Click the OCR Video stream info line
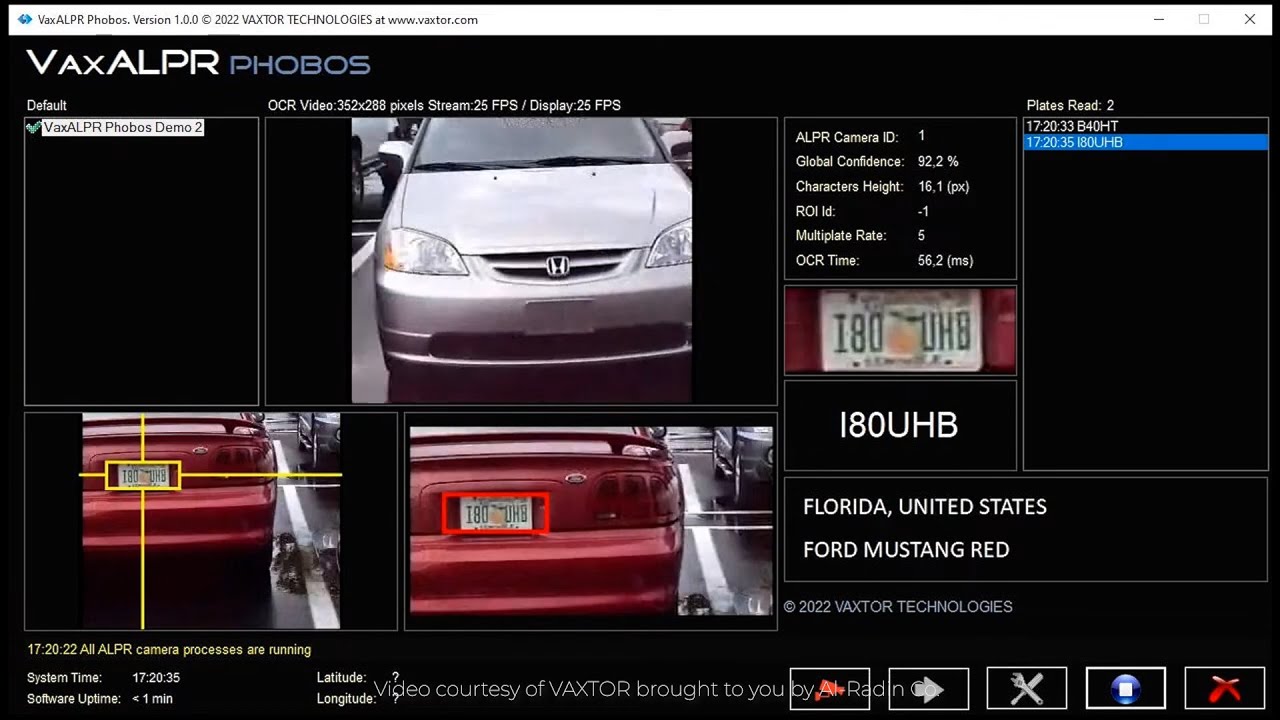The width and height of the screenshot is (1280, 720). (x=444, y=105)
